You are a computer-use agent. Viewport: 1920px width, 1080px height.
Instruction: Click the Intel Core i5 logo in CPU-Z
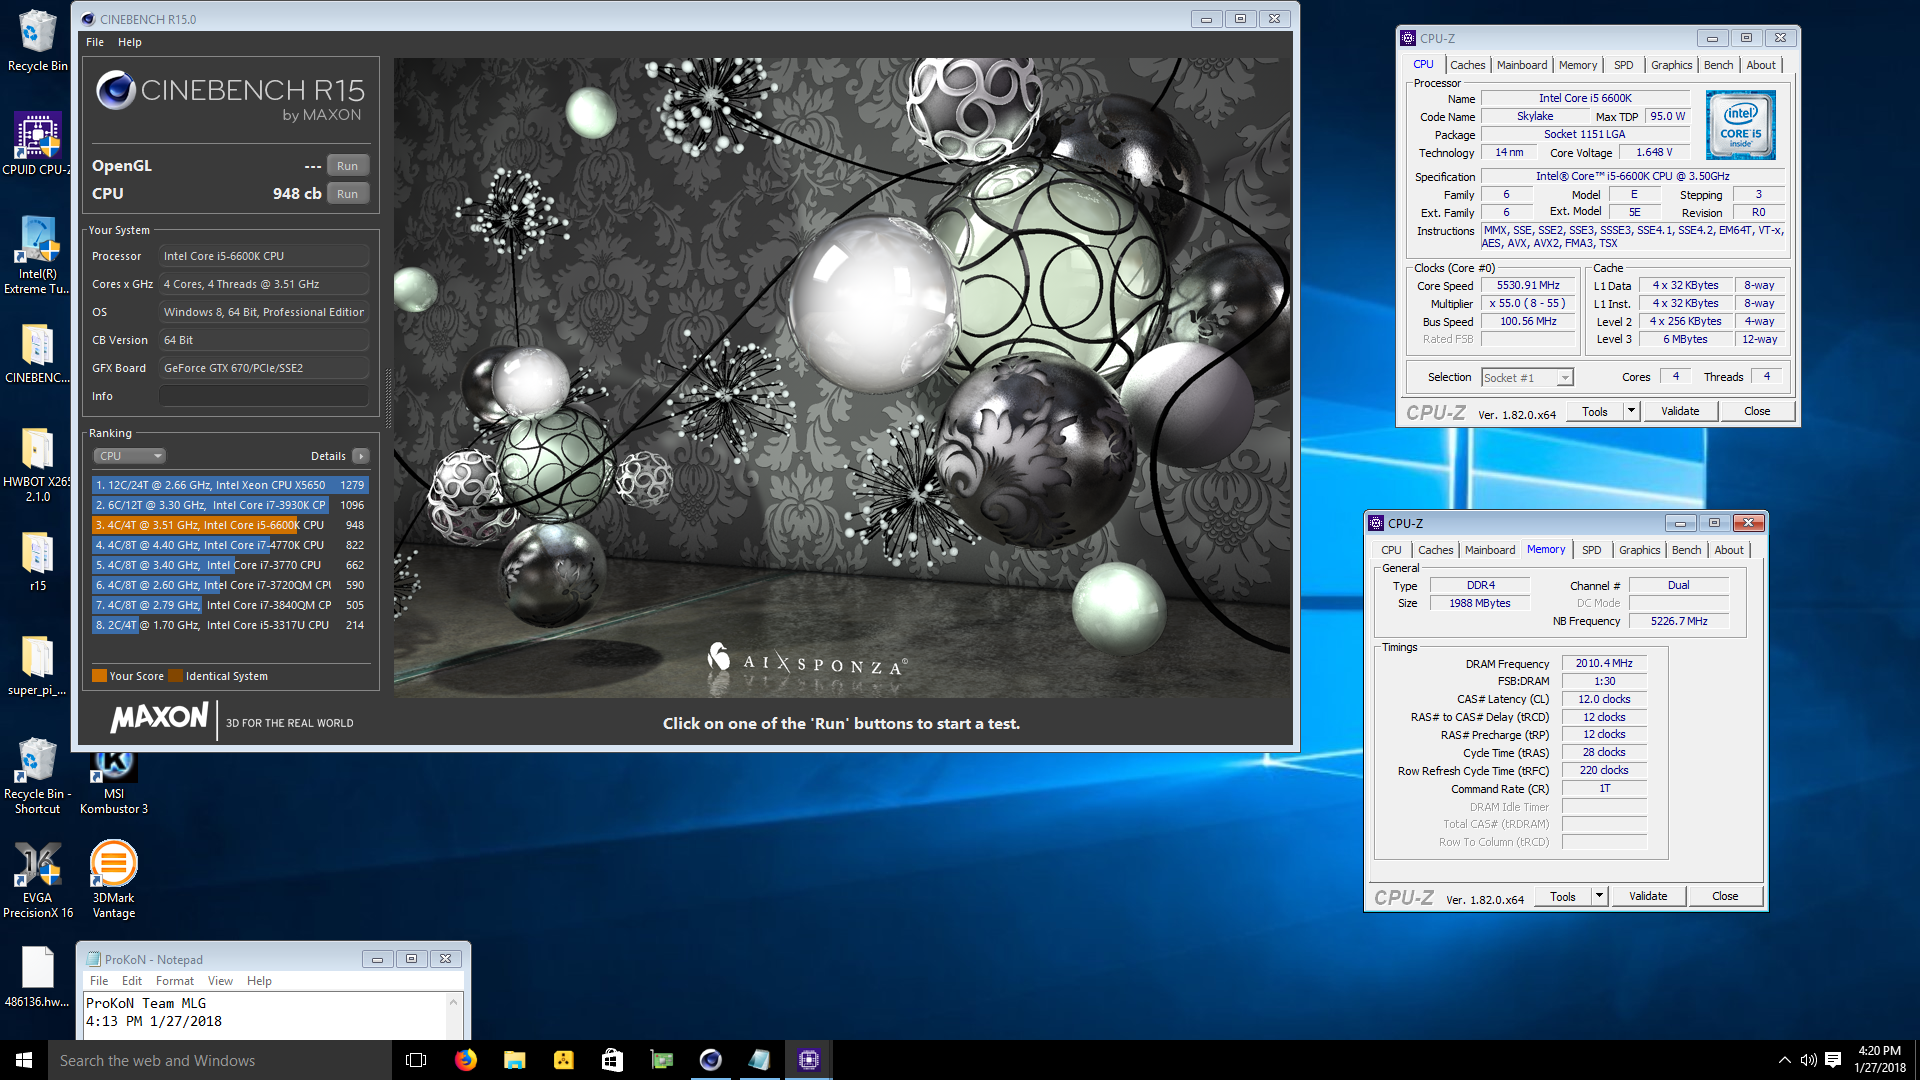[x=1740, y=125]
